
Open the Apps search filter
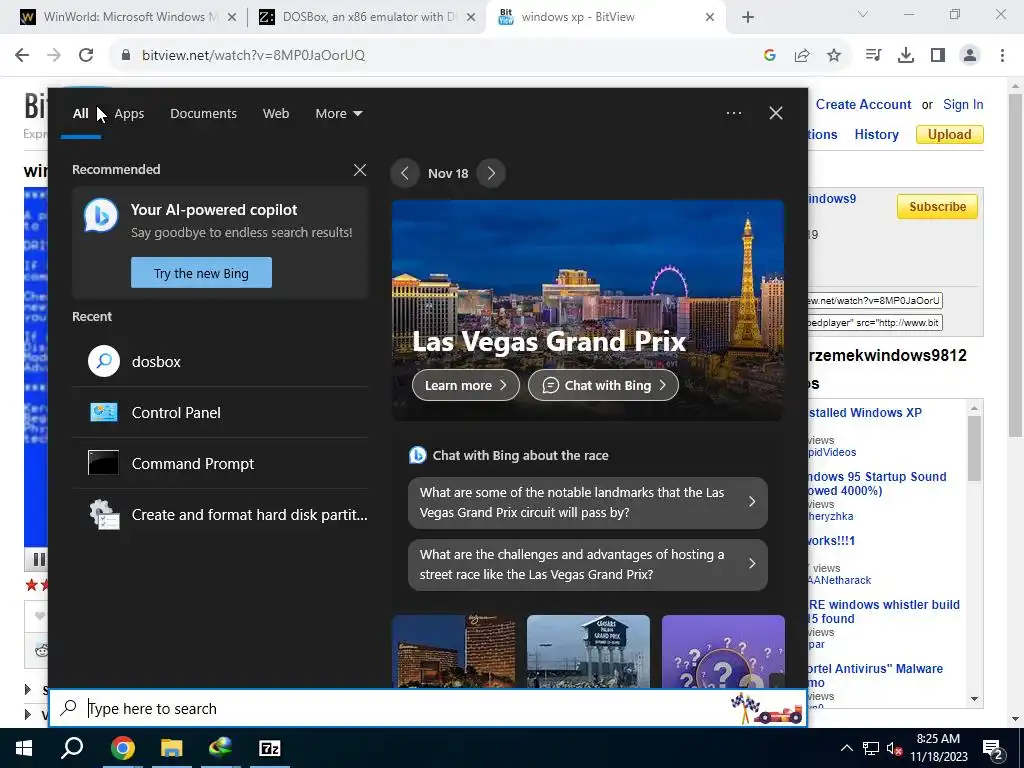click(129, 114)
